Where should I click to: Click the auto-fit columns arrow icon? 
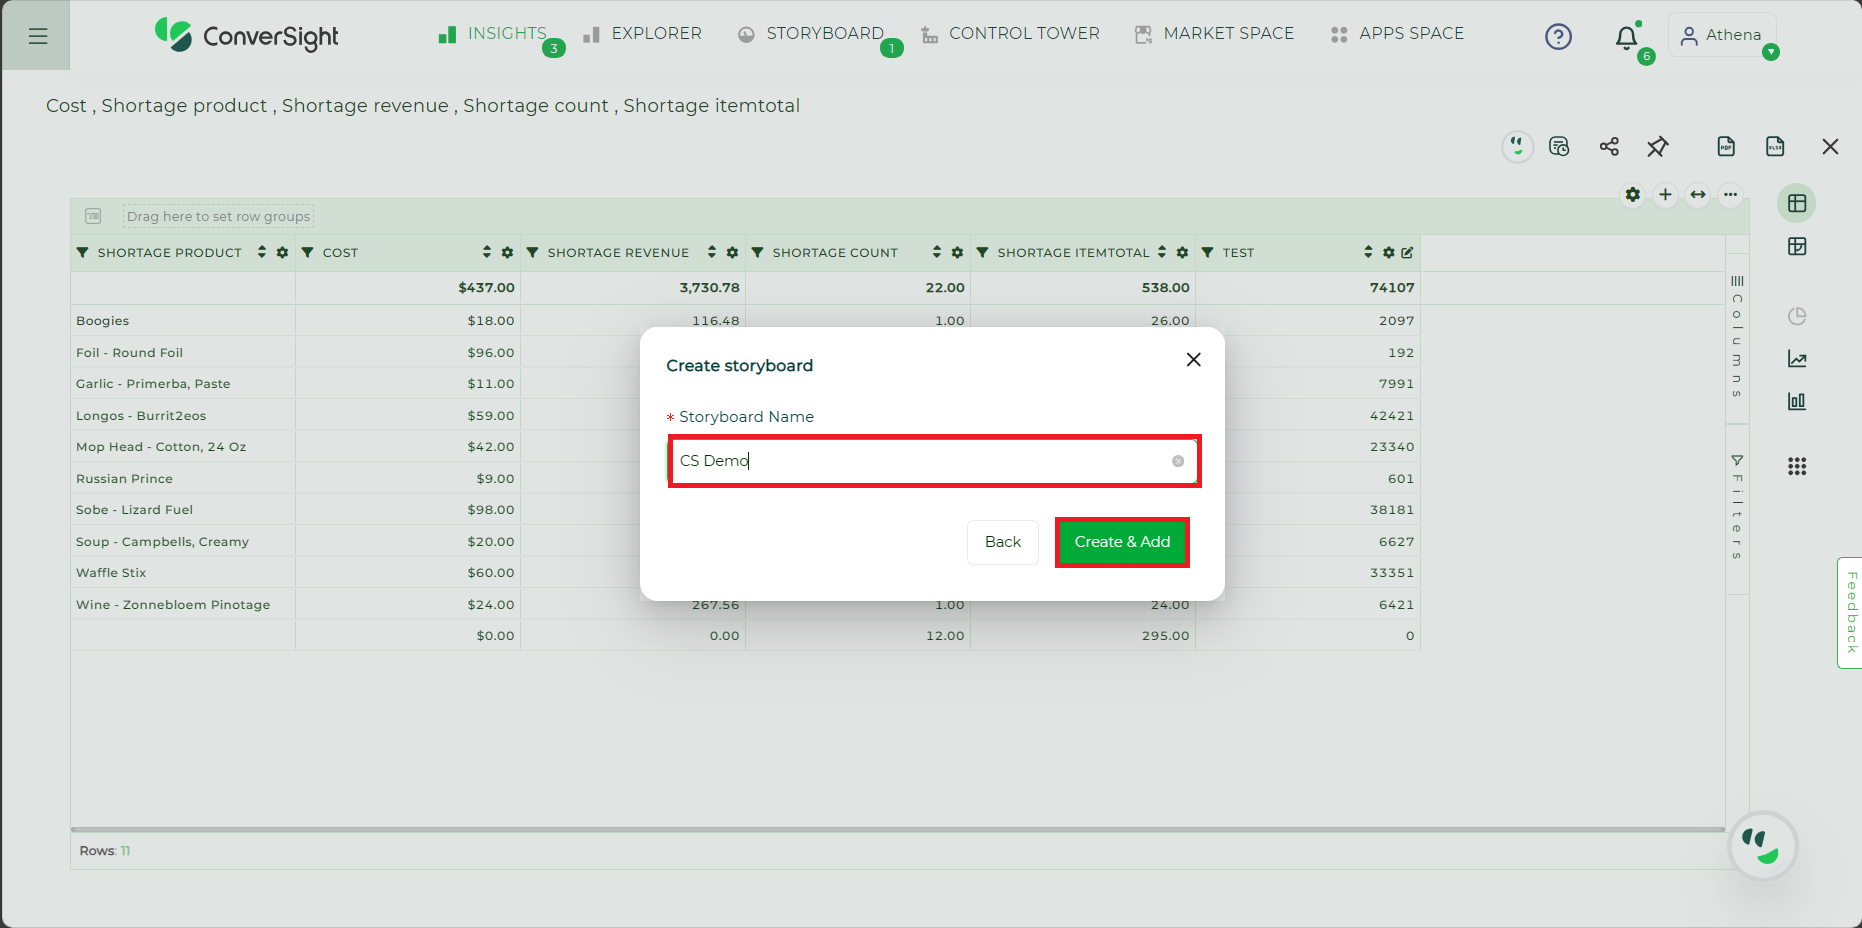(x=1698, y=195)
